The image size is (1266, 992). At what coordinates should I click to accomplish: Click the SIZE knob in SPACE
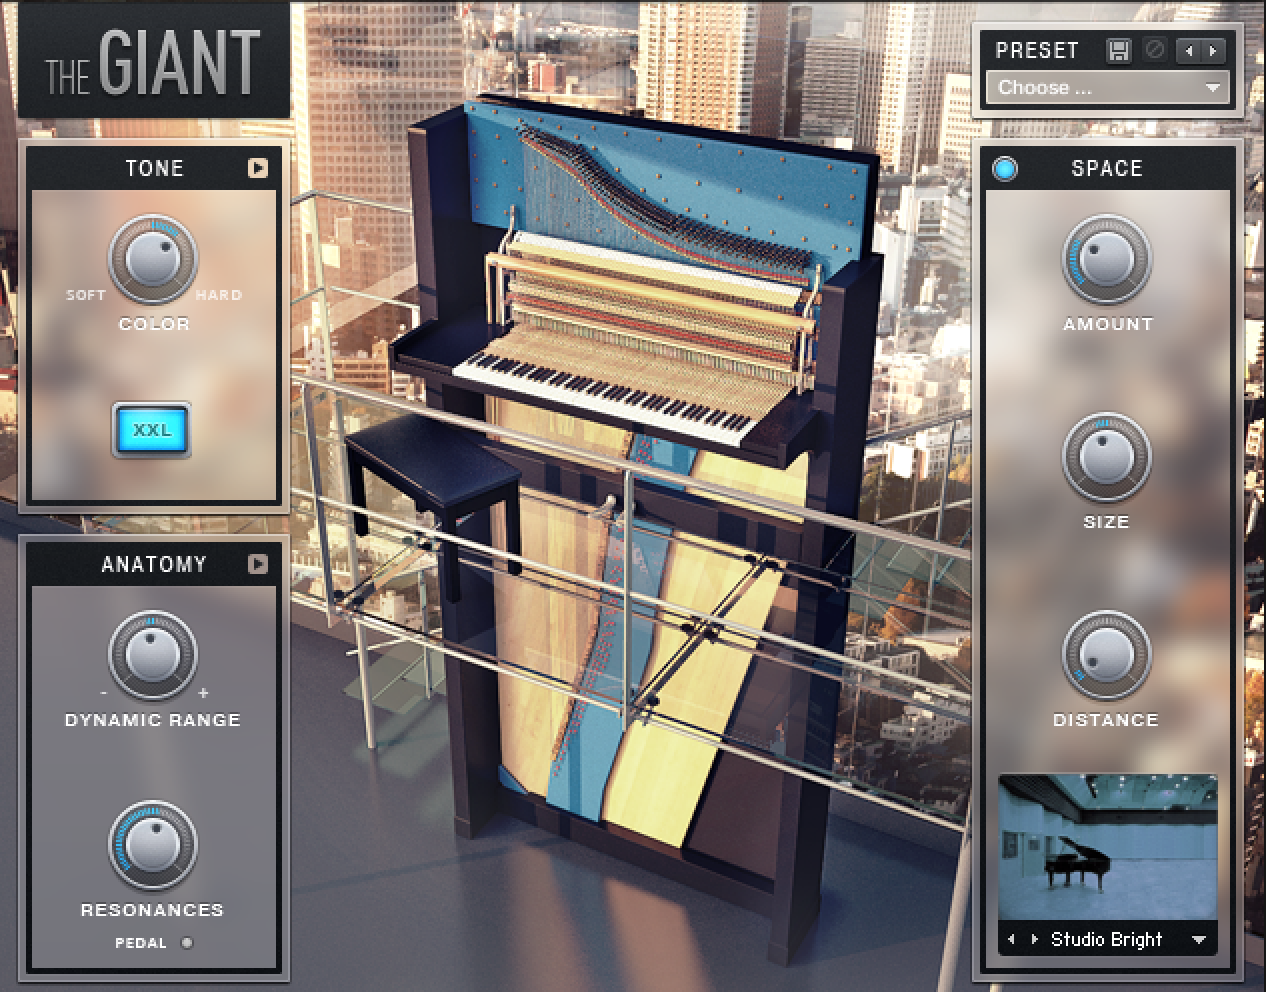click(x=1106, y=459)
